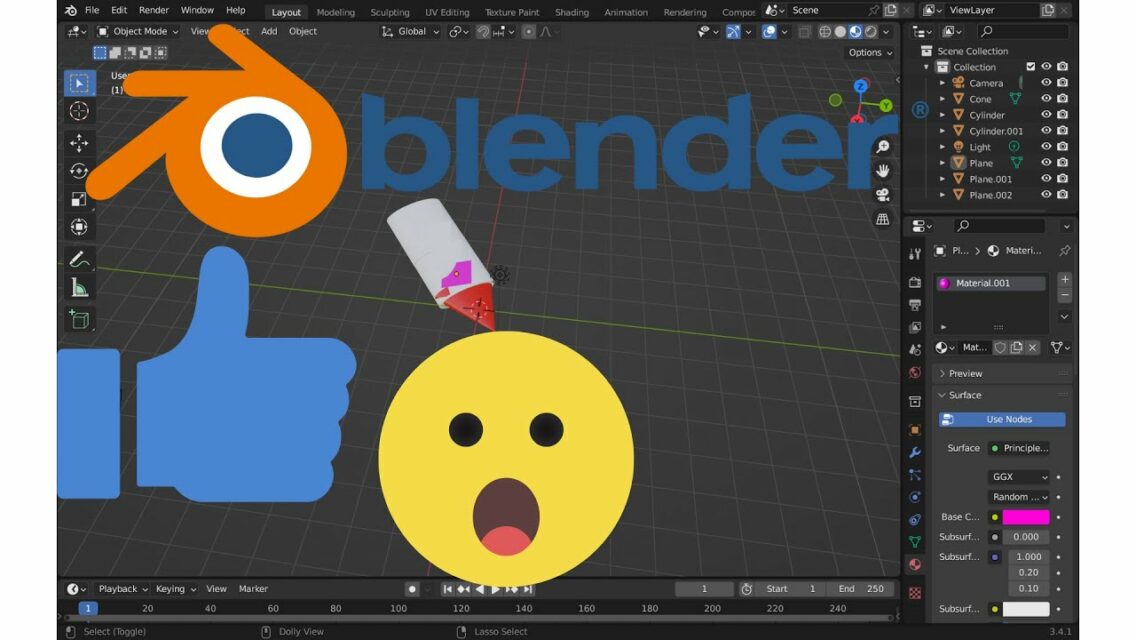Activate the 3D Cursor tool
The image size is (1136, 640).
tap(79, 111)
